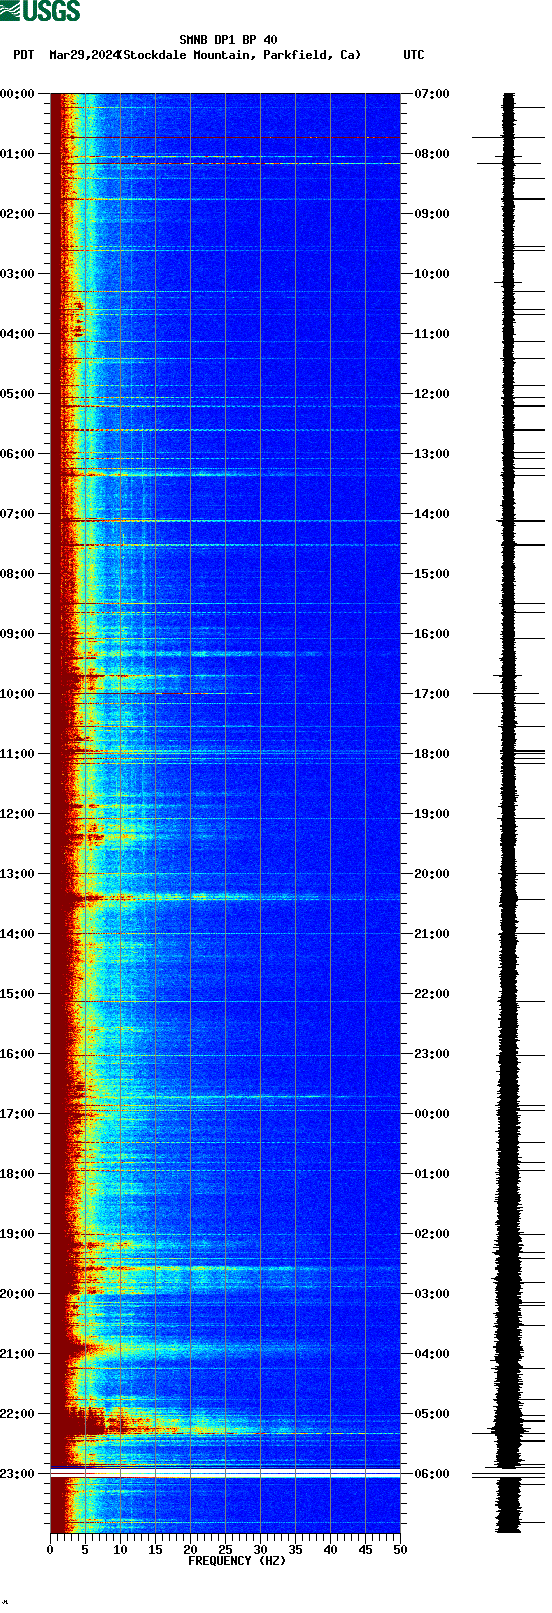Click the 13:00 PDT time label on left axis
The image size is (552, 1613).
(18, 874)
